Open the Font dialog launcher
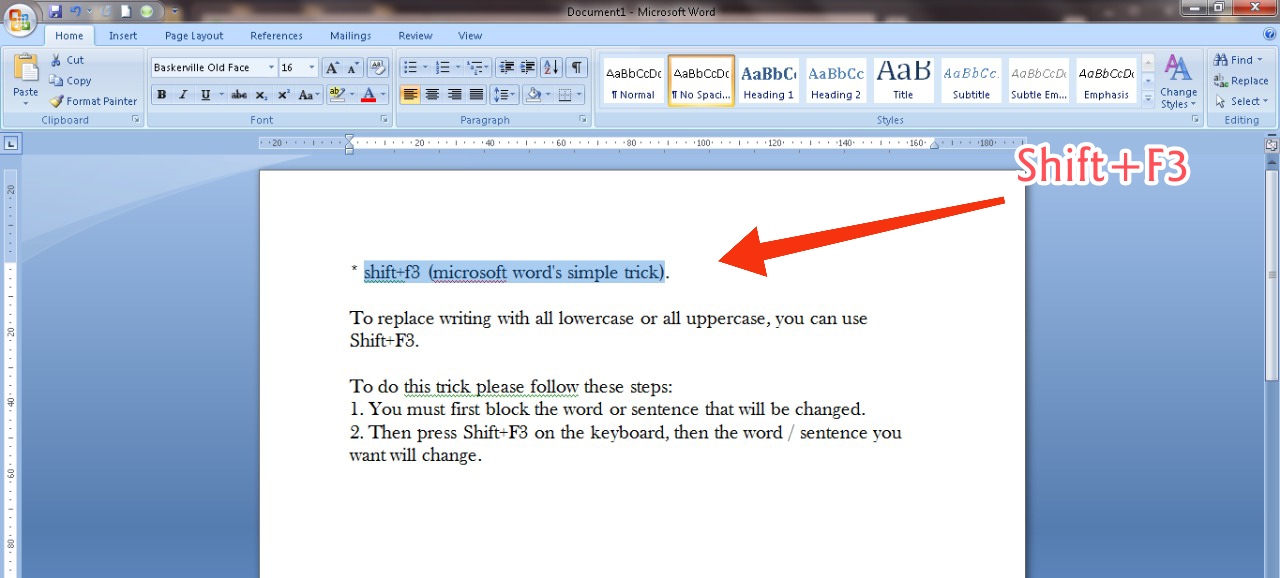 tap(385, 120)
